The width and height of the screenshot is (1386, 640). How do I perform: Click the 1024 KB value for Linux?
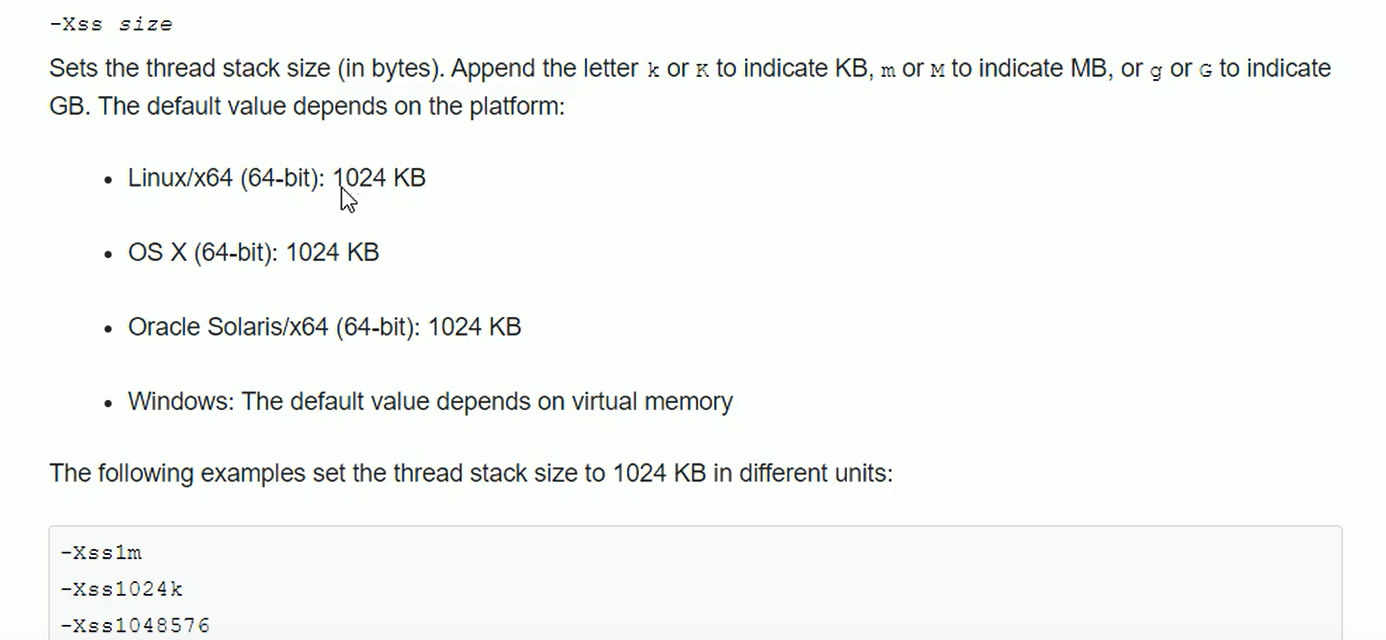[380, 178]
